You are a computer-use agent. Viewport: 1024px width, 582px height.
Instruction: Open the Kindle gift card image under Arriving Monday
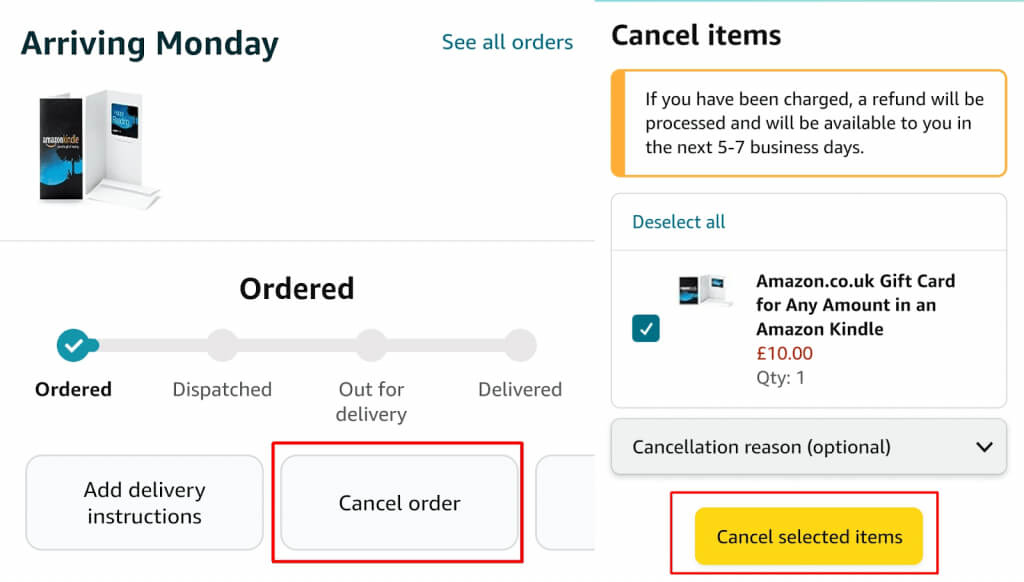[98, 150]
